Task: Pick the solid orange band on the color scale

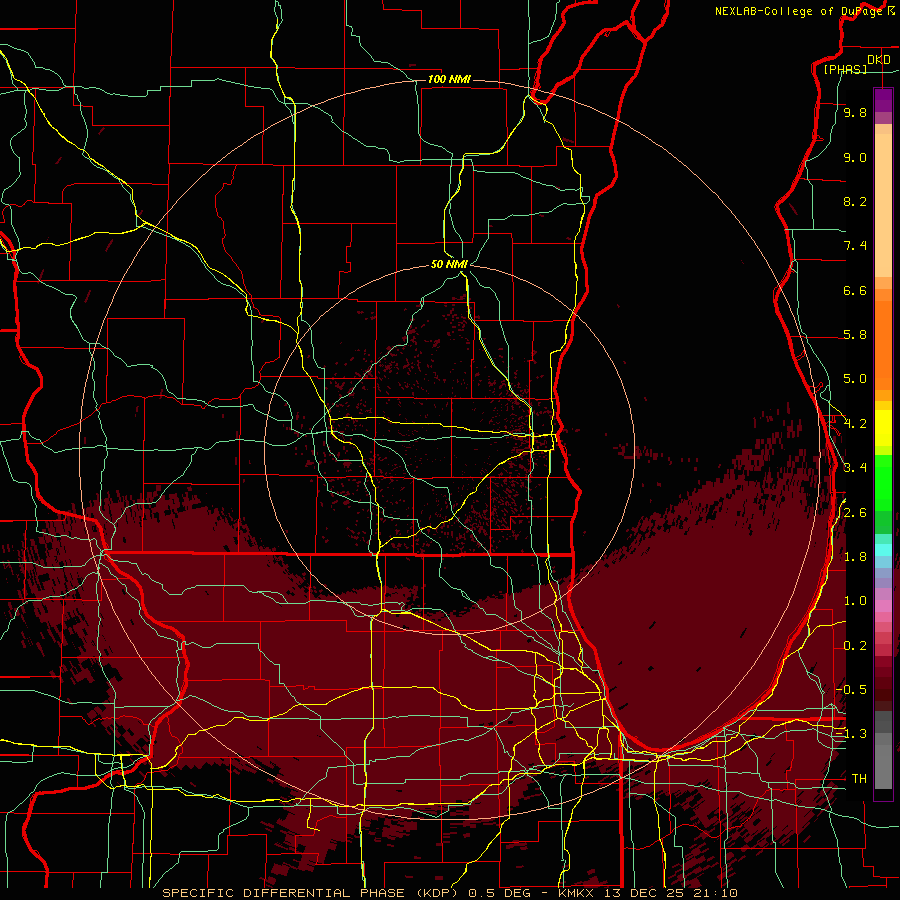Action: click(x=883, y=345)
